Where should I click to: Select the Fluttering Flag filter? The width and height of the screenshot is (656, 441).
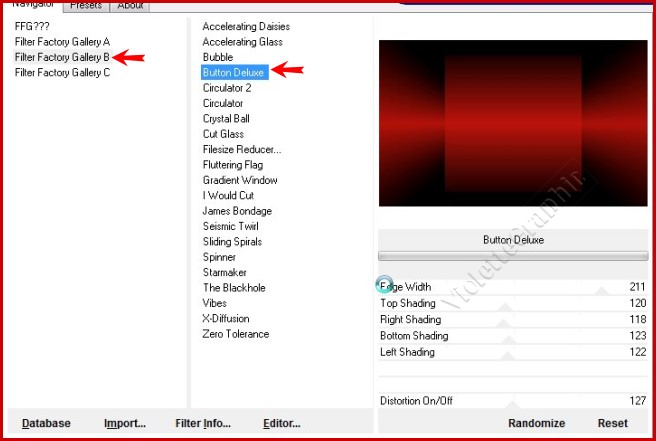coord(233,165)
